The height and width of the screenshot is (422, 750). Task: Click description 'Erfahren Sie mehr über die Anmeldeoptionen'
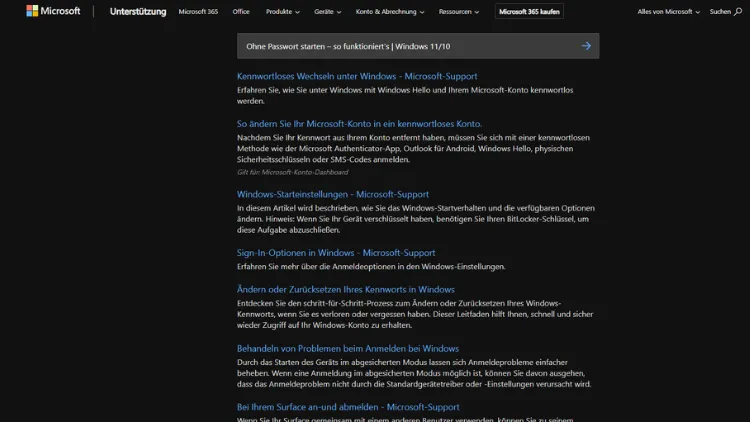371,267
